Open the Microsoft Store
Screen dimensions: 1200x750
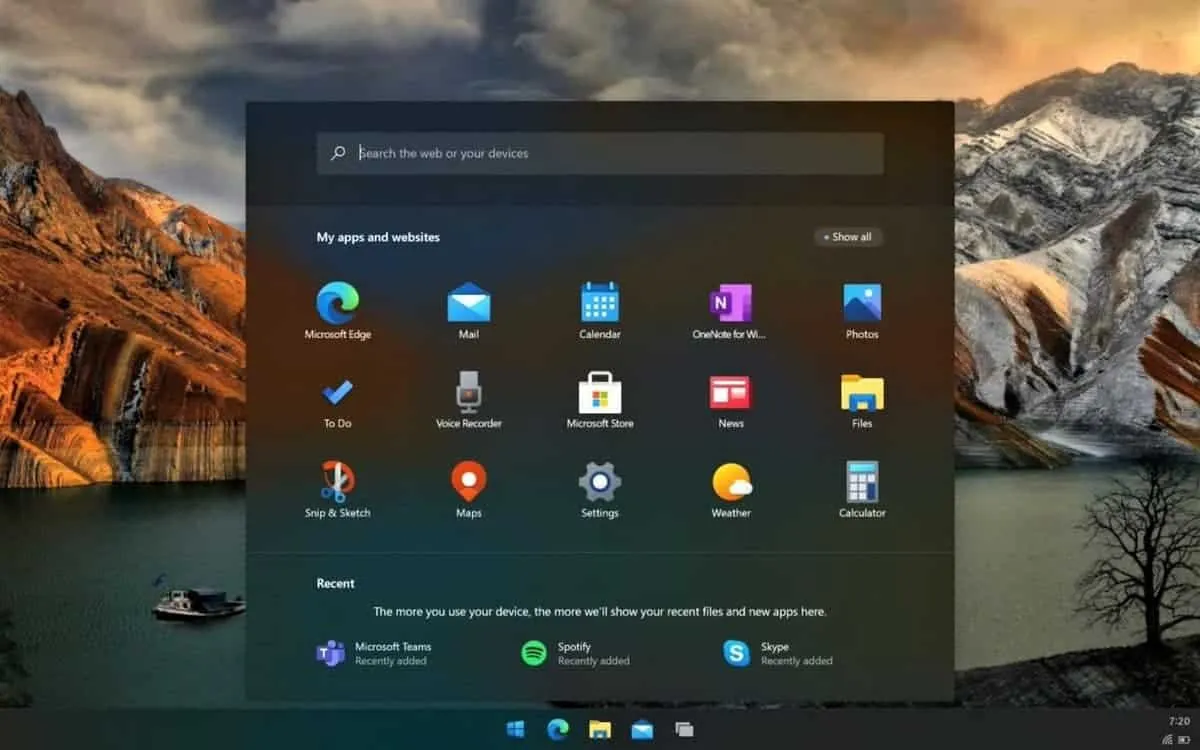599,392
